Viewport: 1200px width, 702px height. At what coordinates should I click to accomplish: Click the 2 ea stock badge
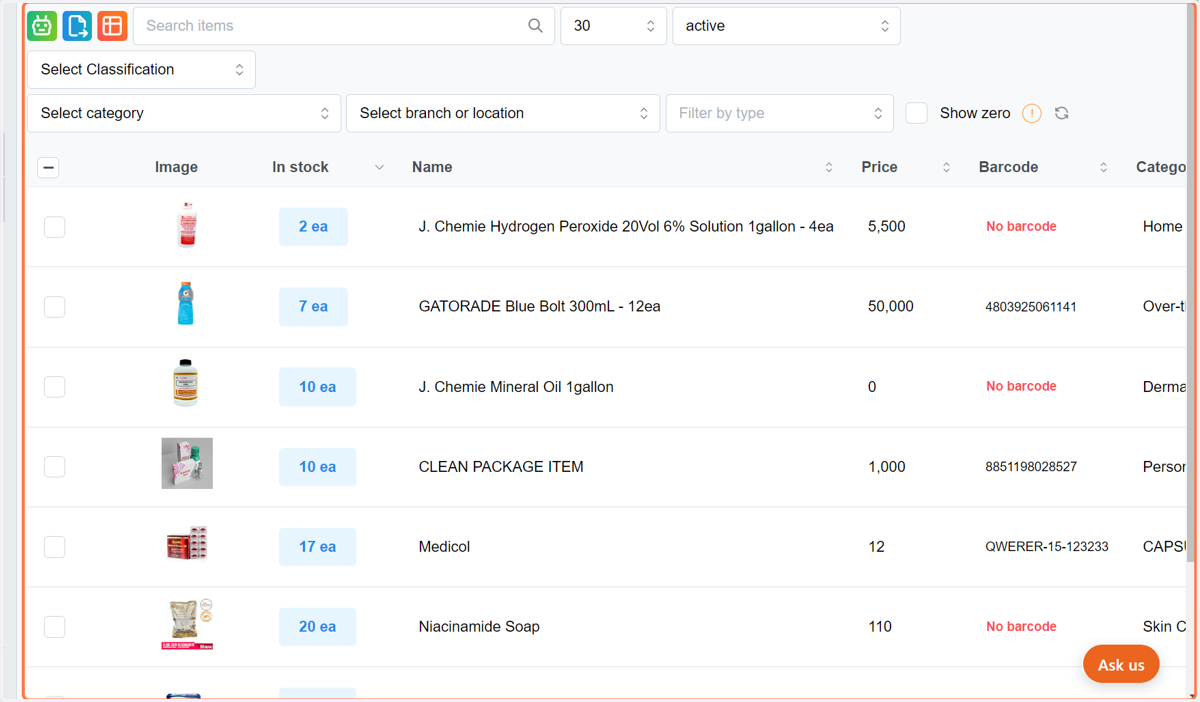pos(313,227)
